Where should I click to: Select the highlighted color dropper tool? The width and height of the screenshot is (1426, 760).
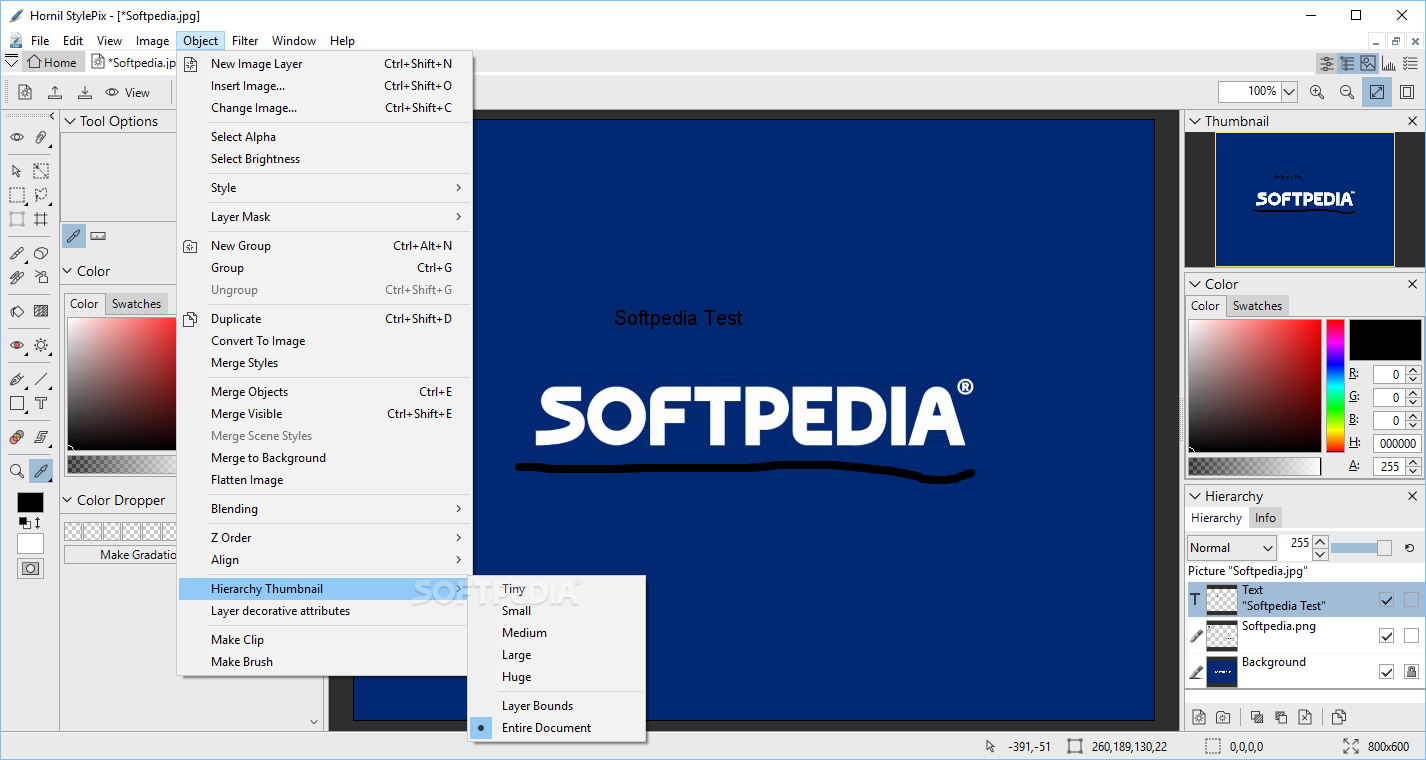pos(41,470)
